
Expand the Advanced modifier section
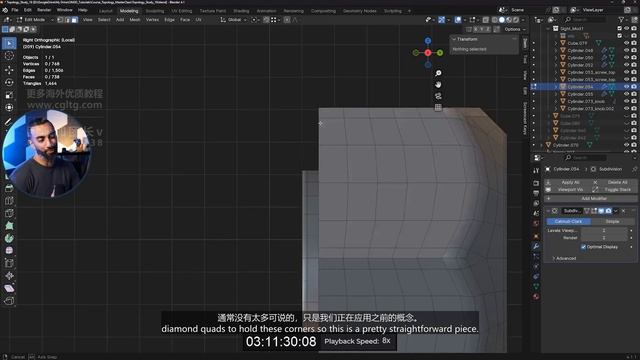[564, 258]
